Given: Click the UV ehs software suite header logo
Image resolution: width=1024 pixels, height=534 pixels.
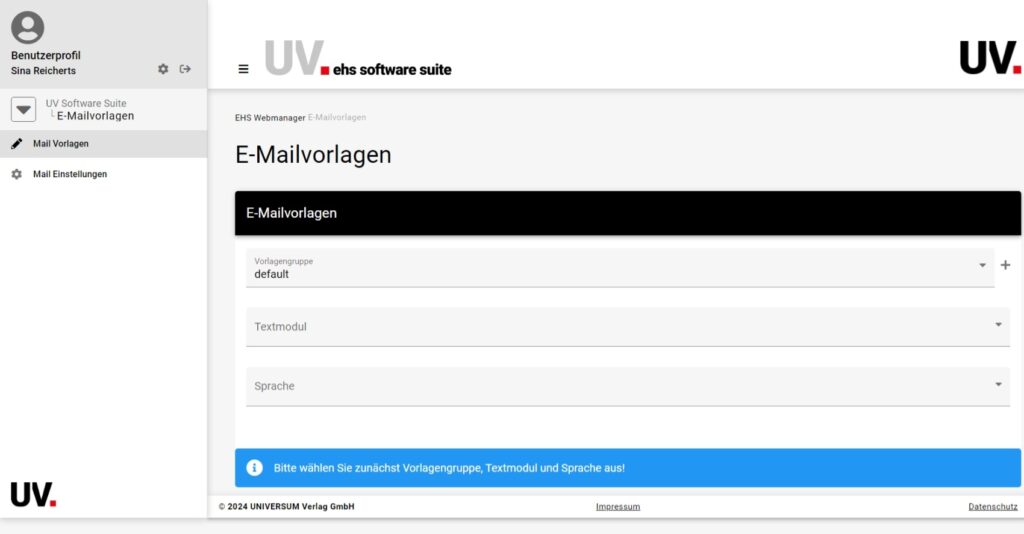Looking at the screenshot, I should pos(358,59).
